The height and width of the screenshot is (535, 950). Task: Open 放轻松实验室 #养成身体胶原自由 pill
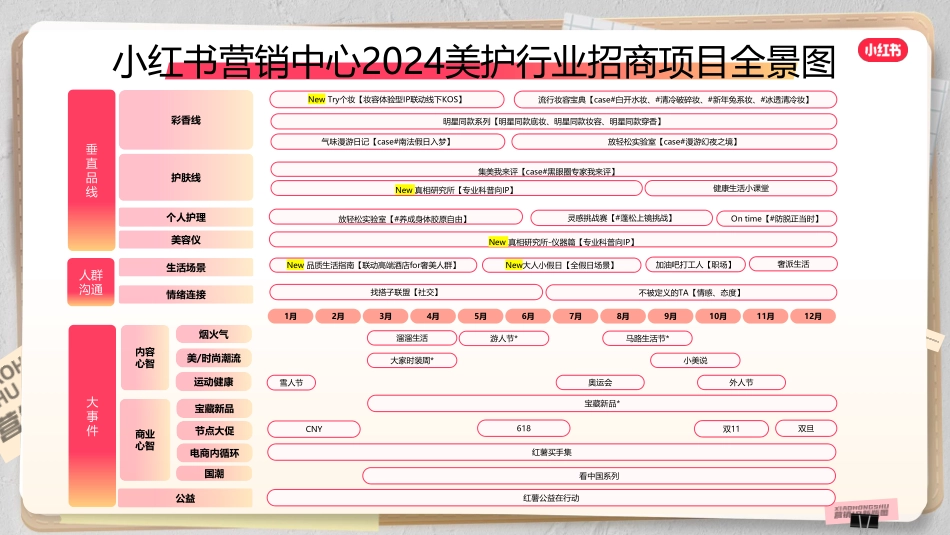coord(396,218)
